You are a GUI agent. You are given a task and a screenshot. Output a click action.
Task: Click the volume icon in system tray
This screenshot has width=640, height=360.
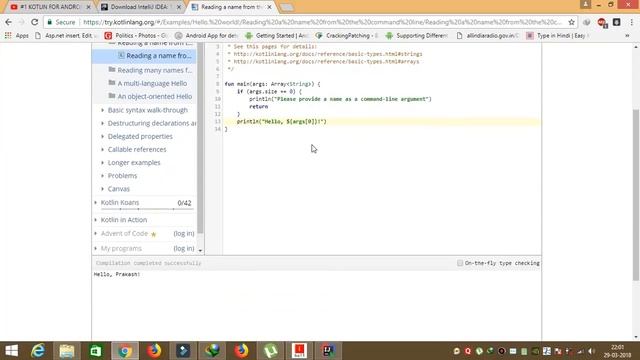(x=591, y=351)
